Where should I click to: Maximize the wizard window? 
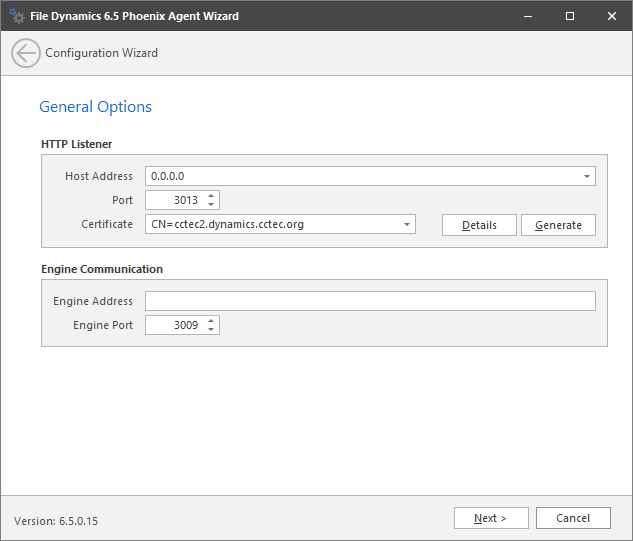pyautogui.click(x=569, y=16)
